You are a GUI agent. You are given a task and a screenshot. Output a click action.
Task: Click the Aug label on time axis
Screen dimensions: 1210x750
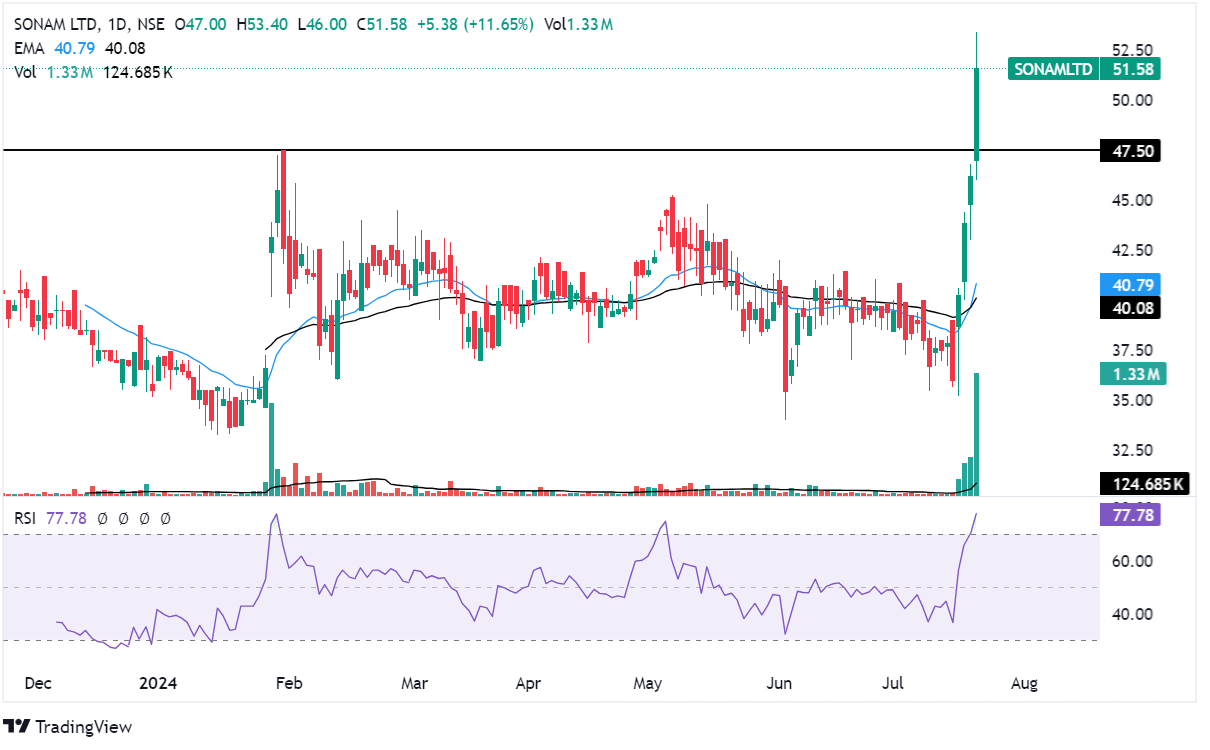tap(1024, 684)
